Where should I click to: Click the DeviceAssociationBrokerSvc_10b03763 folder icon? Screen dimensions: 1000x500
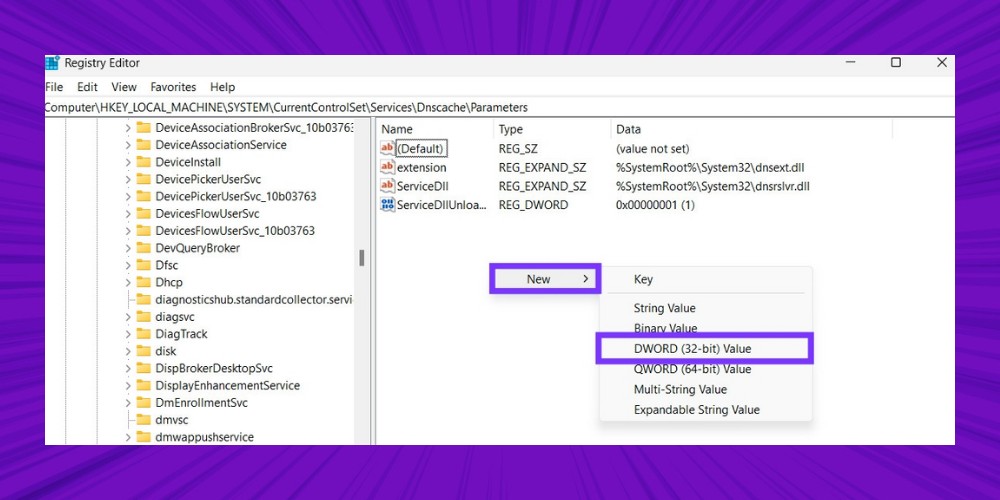[x=143, y=128]
